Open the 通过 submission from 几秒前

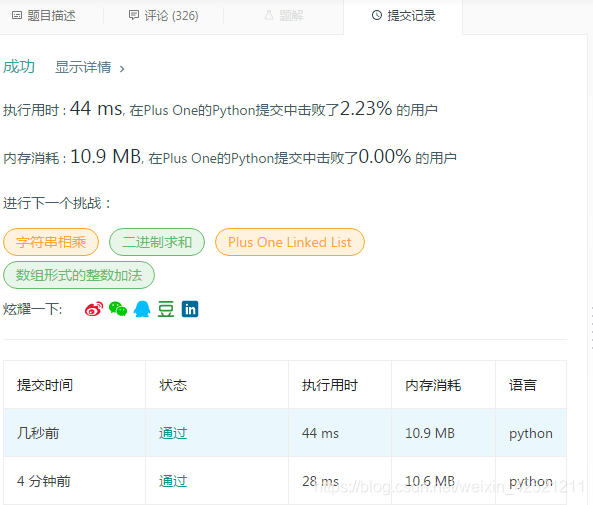173,433
